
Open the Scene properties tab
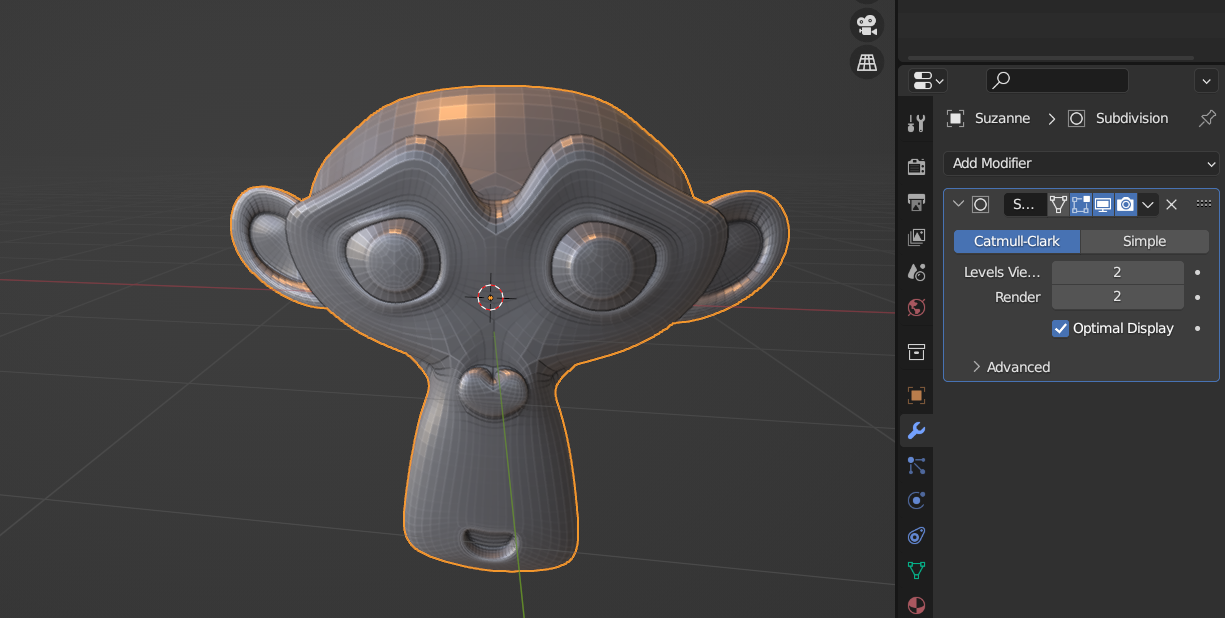[x=916, y=271]
